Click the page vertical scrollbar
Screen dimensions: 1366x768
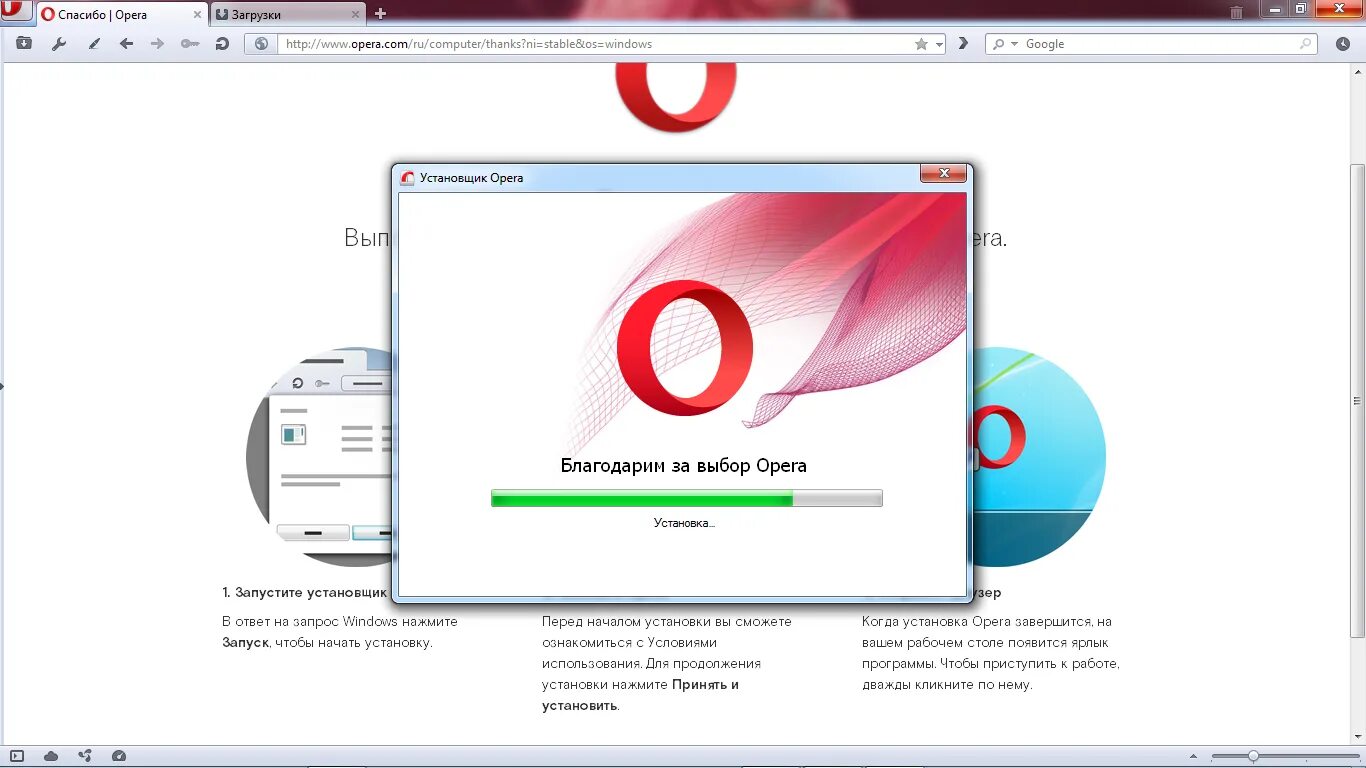click(x=1358, y=400)
